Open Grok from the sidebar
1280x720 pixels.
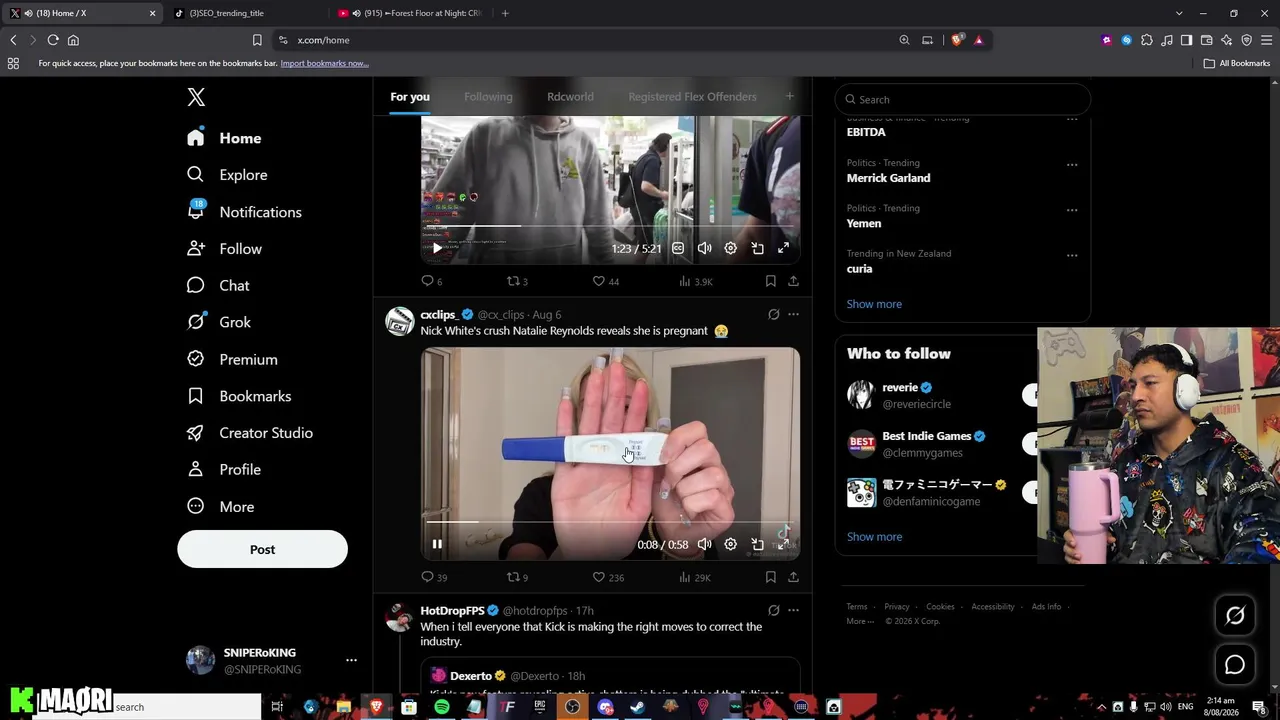click(219, 322)
